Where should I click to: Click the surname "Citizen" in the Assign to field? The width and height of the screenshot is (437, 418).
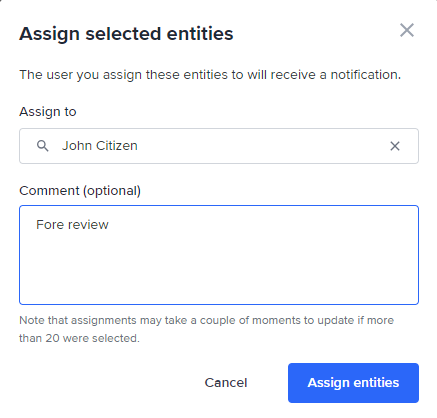click(117, 146)
